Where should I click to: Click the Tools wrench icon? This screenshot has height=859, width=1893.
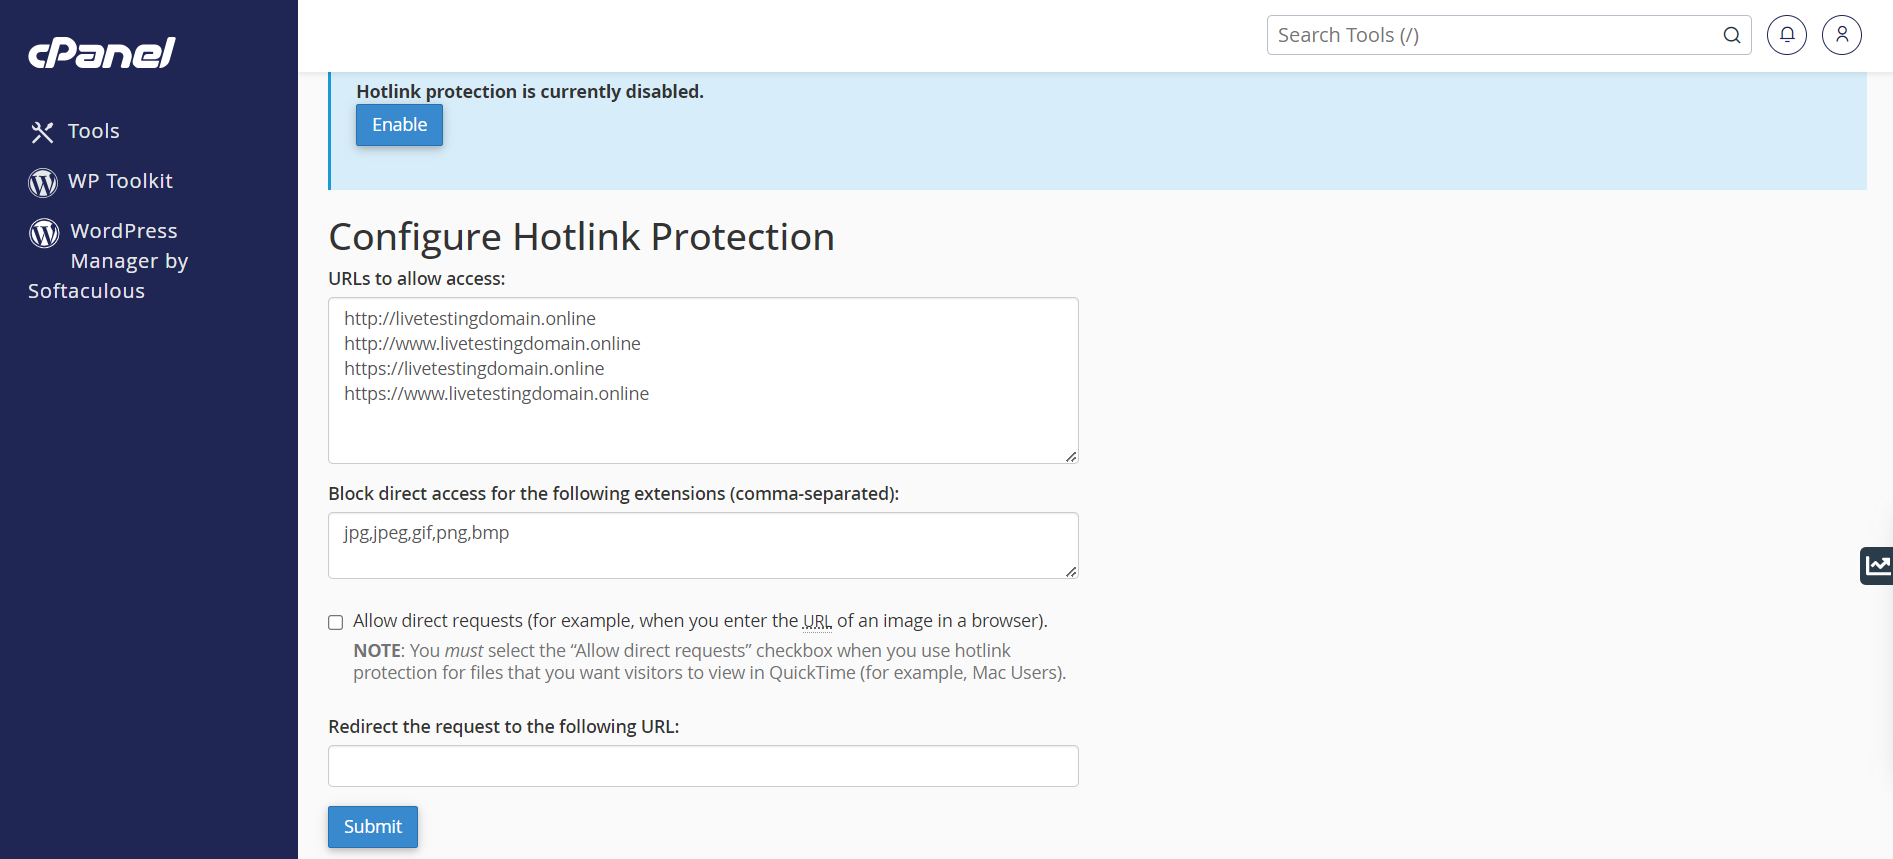42,132
